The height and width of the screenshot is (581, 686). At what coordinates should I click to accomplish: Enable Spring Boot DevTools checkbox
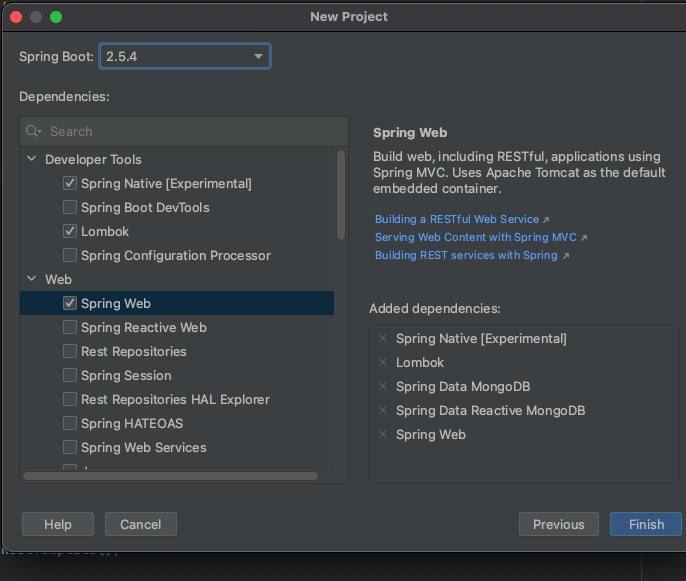point(70,207)
